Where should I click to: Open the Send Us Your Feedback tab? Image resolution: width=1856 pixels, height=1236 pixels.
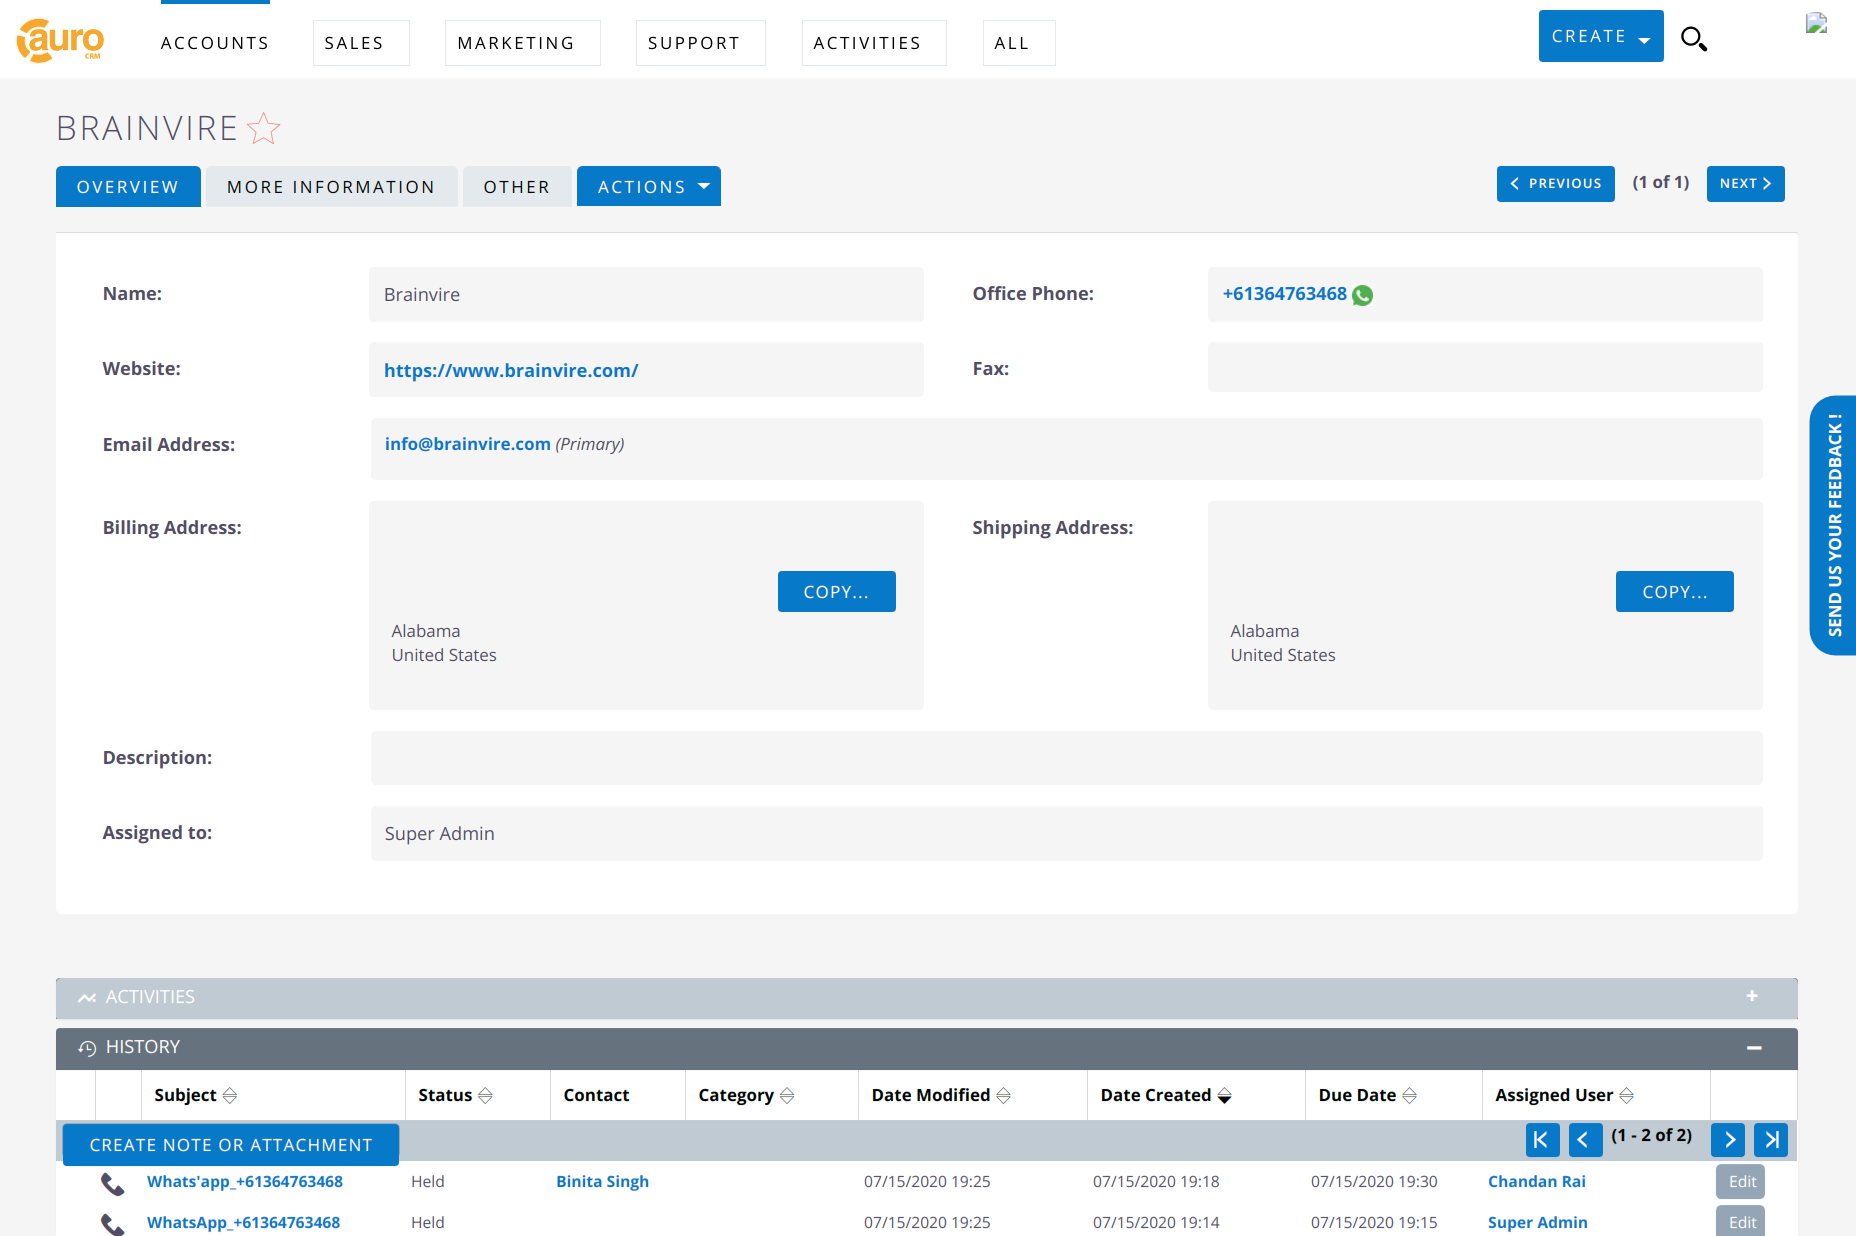click(x=1834, y=525)
